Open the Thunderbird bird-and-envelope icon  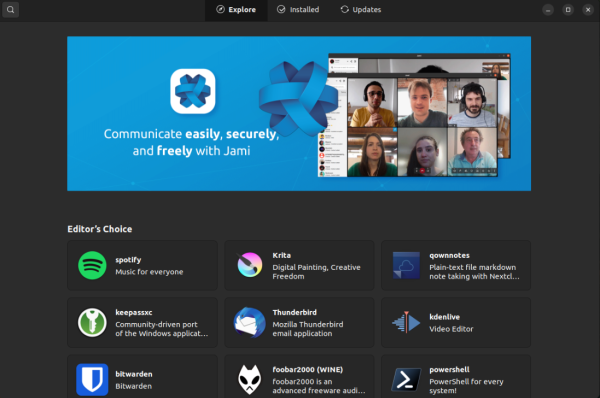click(249, 322)
